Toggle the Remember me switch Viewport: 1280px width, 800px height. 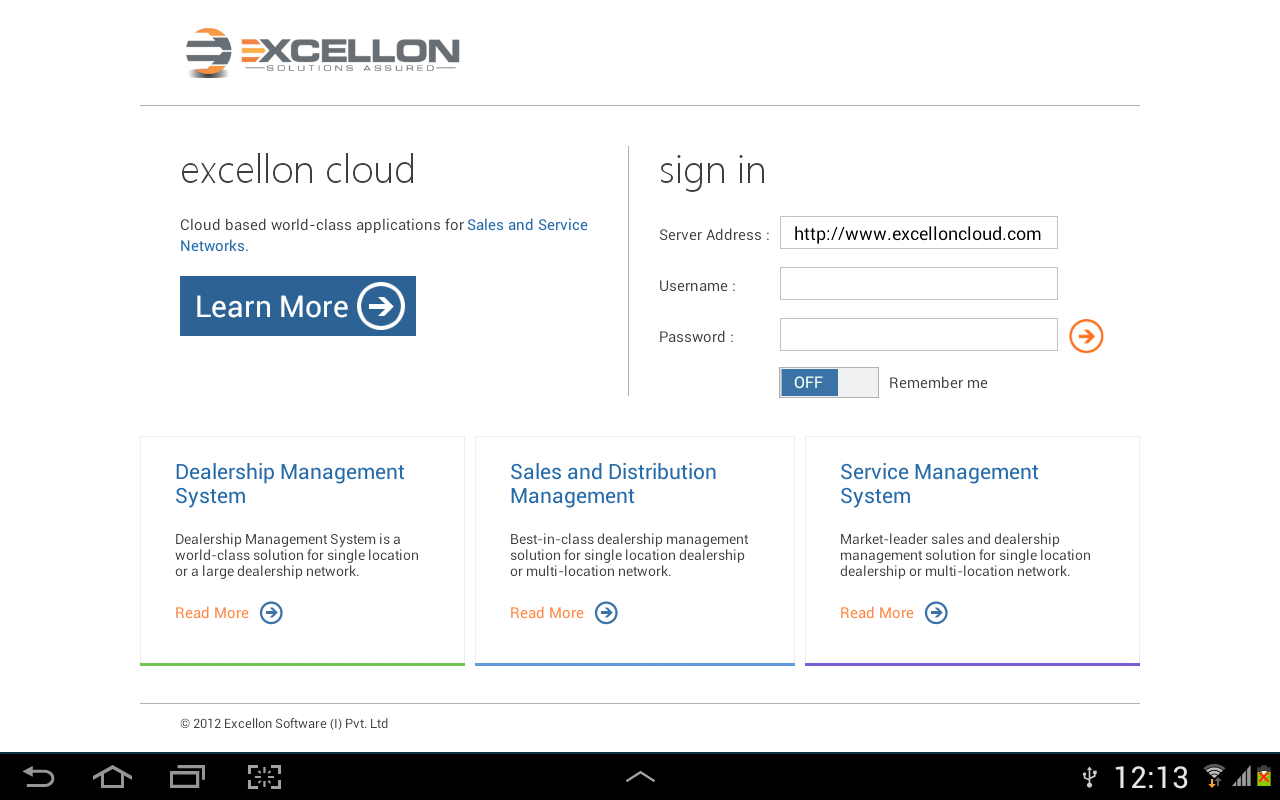pyautogui.click(x=829, y=383)
